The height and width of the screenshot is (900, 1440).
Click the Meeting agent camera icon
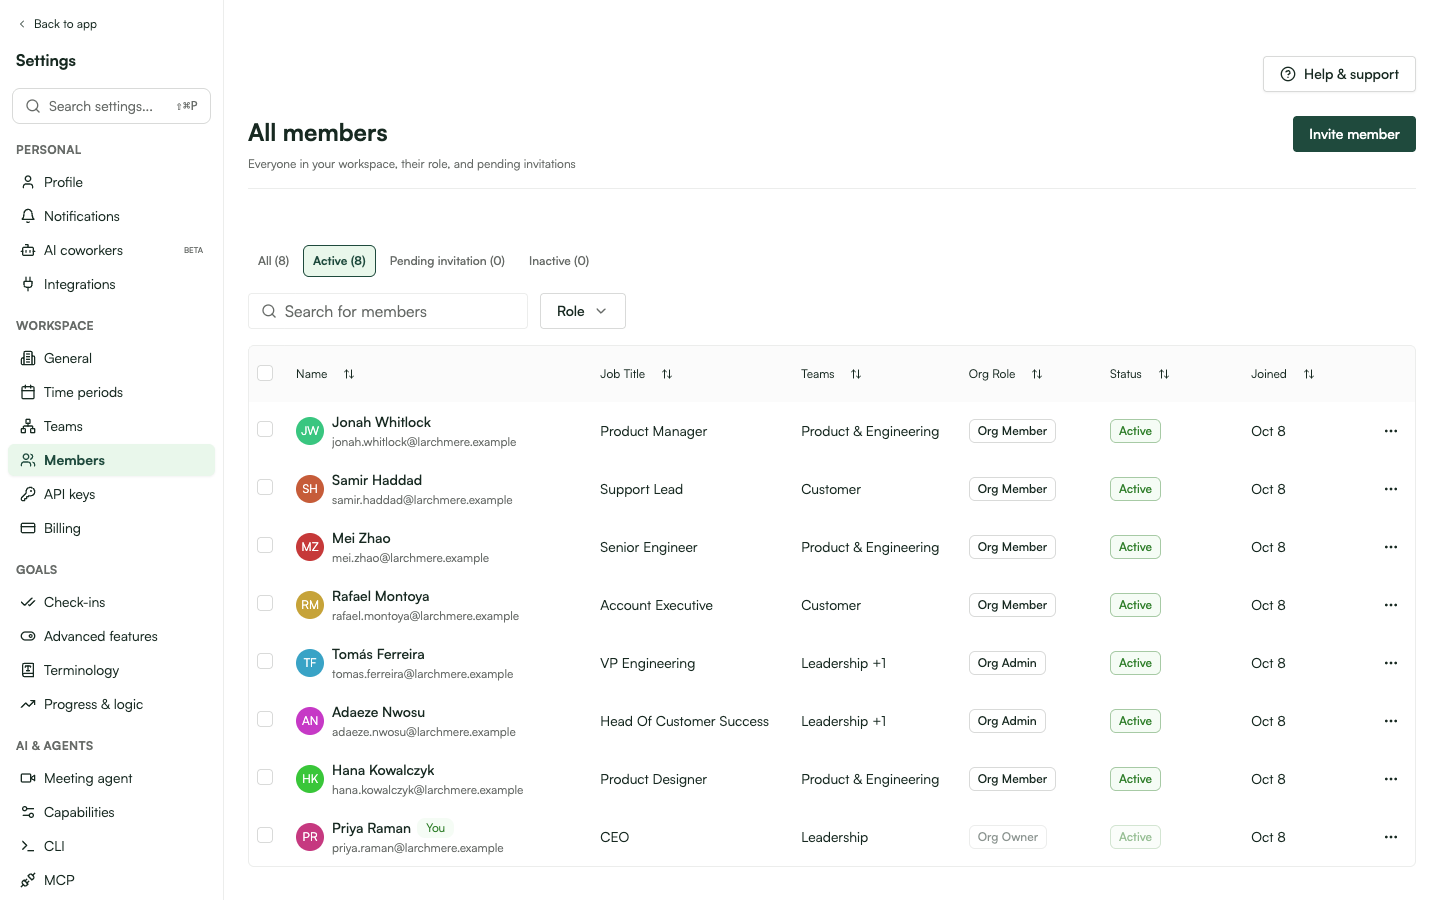coord(28,778)
